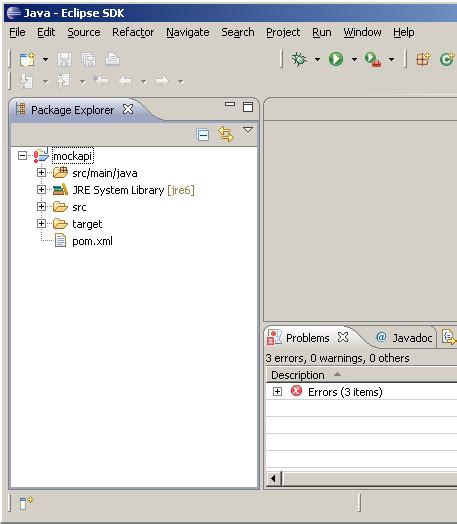Viewport: 457px width, 524px height.
Task: Click the New Java Package icon
Action: coord(423,59)
